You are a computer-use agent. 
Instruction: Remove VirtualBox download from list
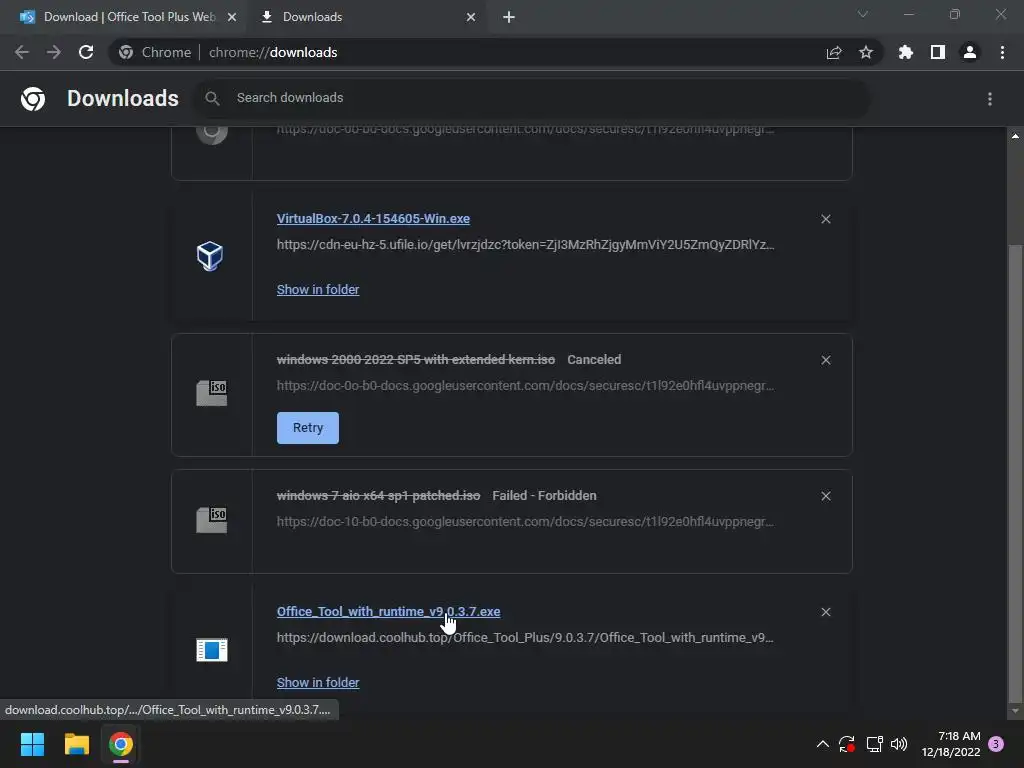point(826,219)
